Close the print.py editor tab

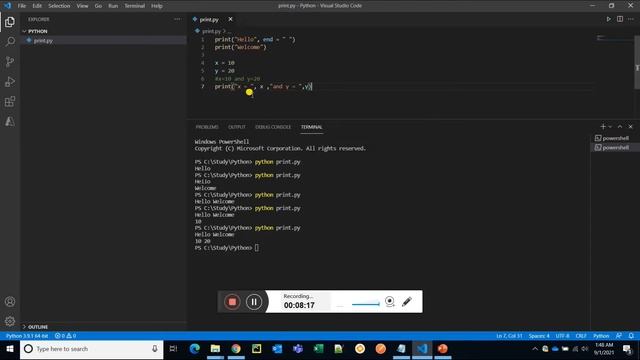coord(230,19)
